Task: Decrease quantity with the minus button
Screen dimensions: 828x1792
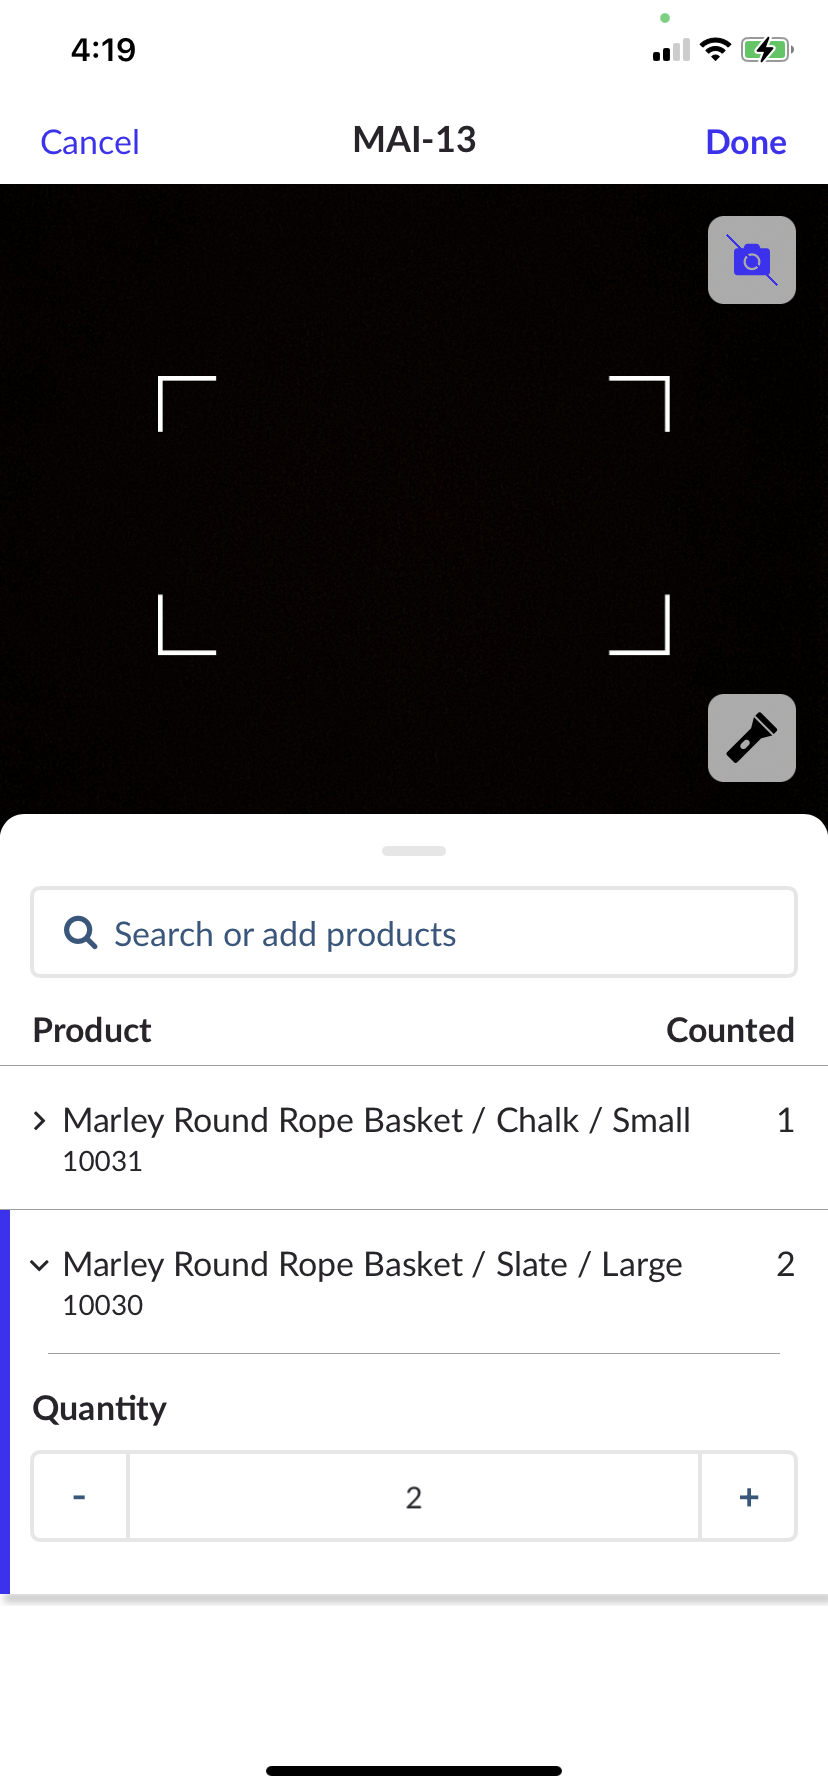Action: click(x=80, y=1497)
